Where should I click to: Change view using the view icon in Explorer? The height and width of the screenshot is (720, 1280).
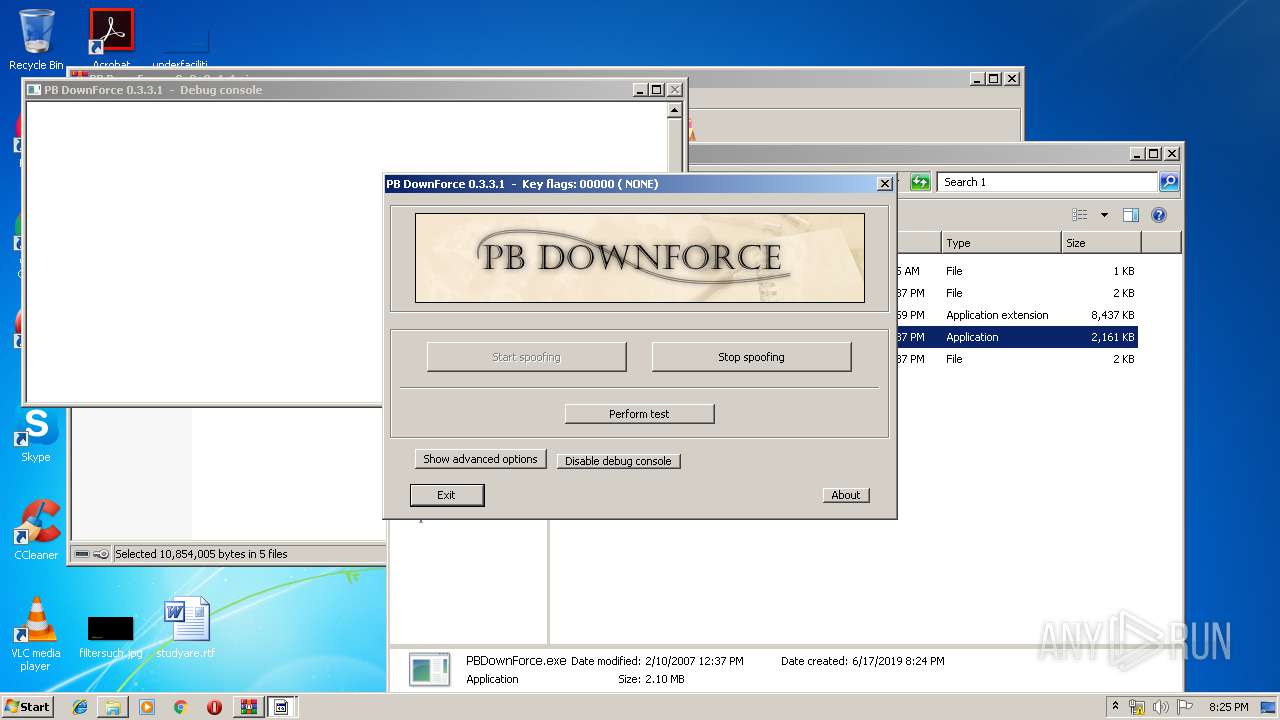pyautogui.click(x=1080, y=215)
